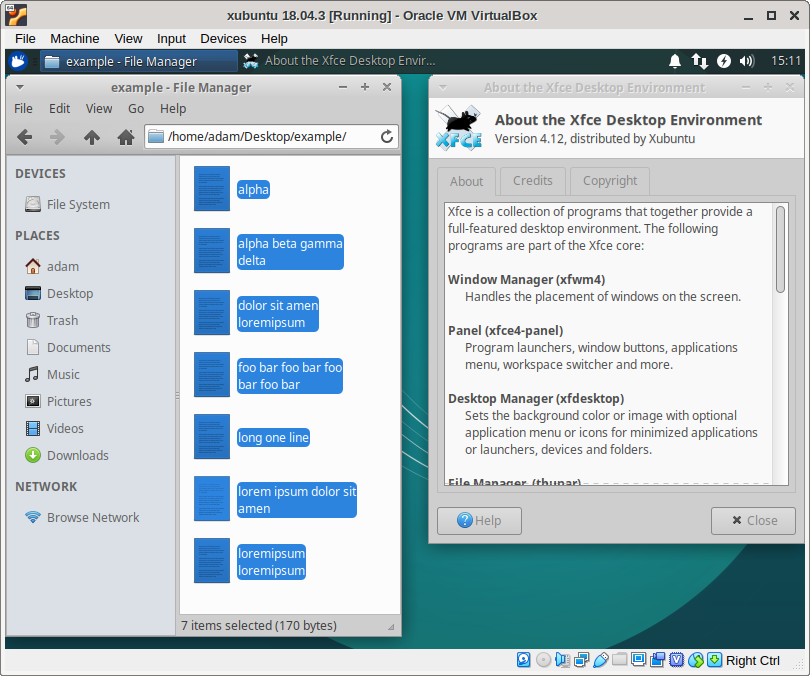Image resolution: width=810 pixels, height=676 pixels.
Task: Close the About dialog with Close button
Action: (x=753, y=520)
